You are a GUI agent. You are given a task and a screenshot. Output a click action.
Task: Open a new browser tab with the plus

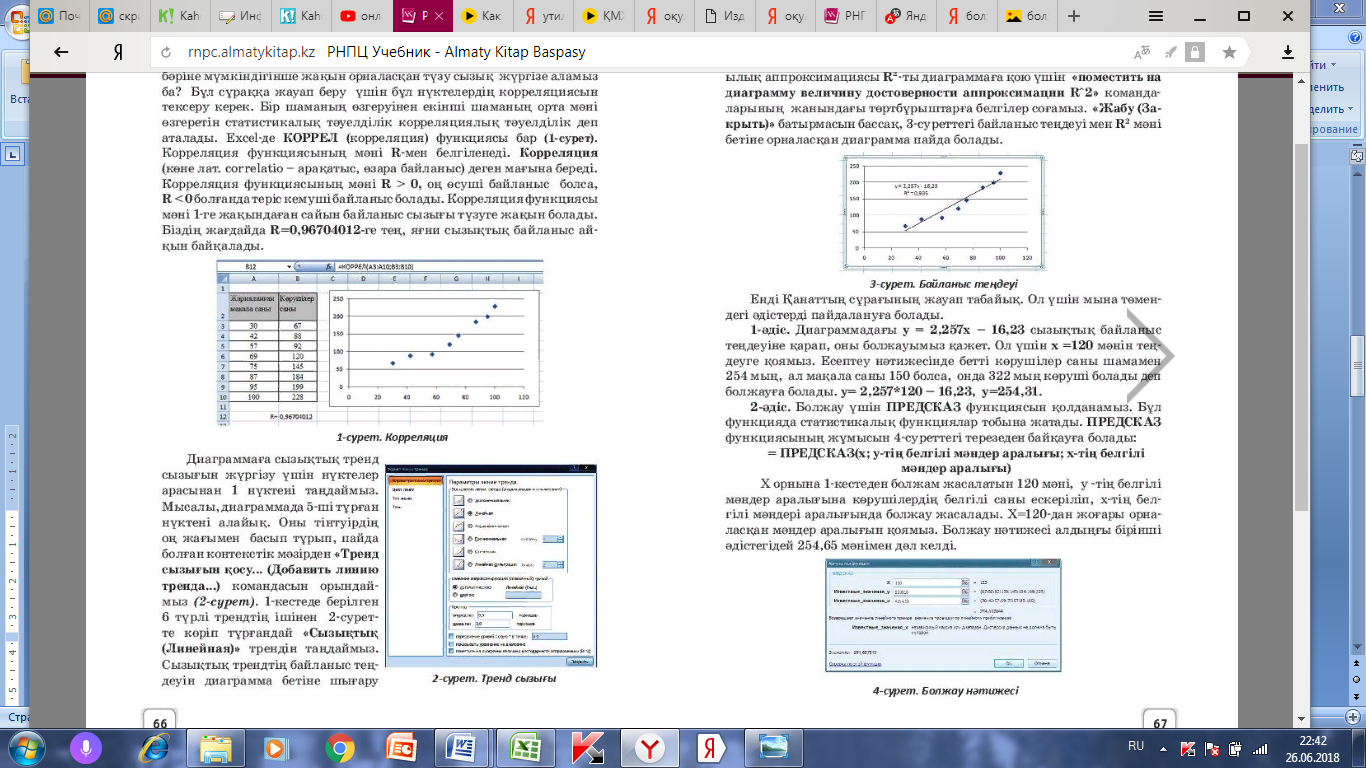(x=1074, y=16)
